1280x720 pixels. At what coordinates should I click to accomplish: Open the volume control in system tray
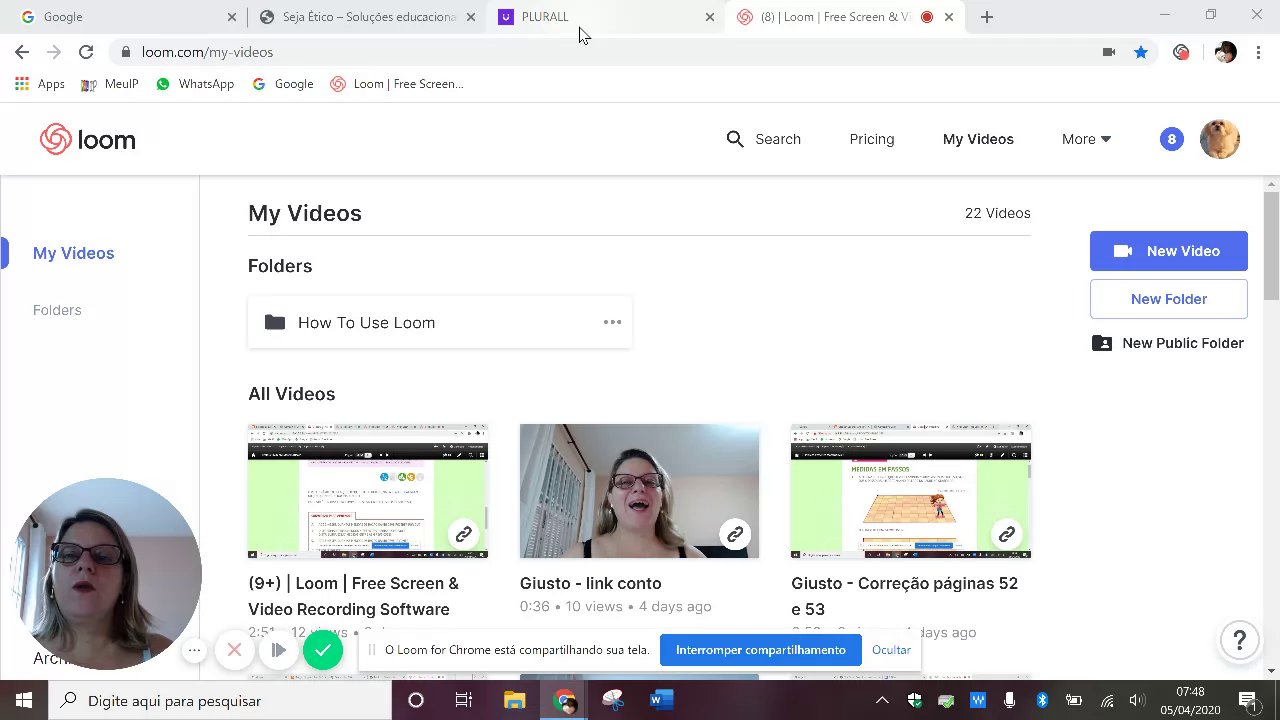(1137, 700)
